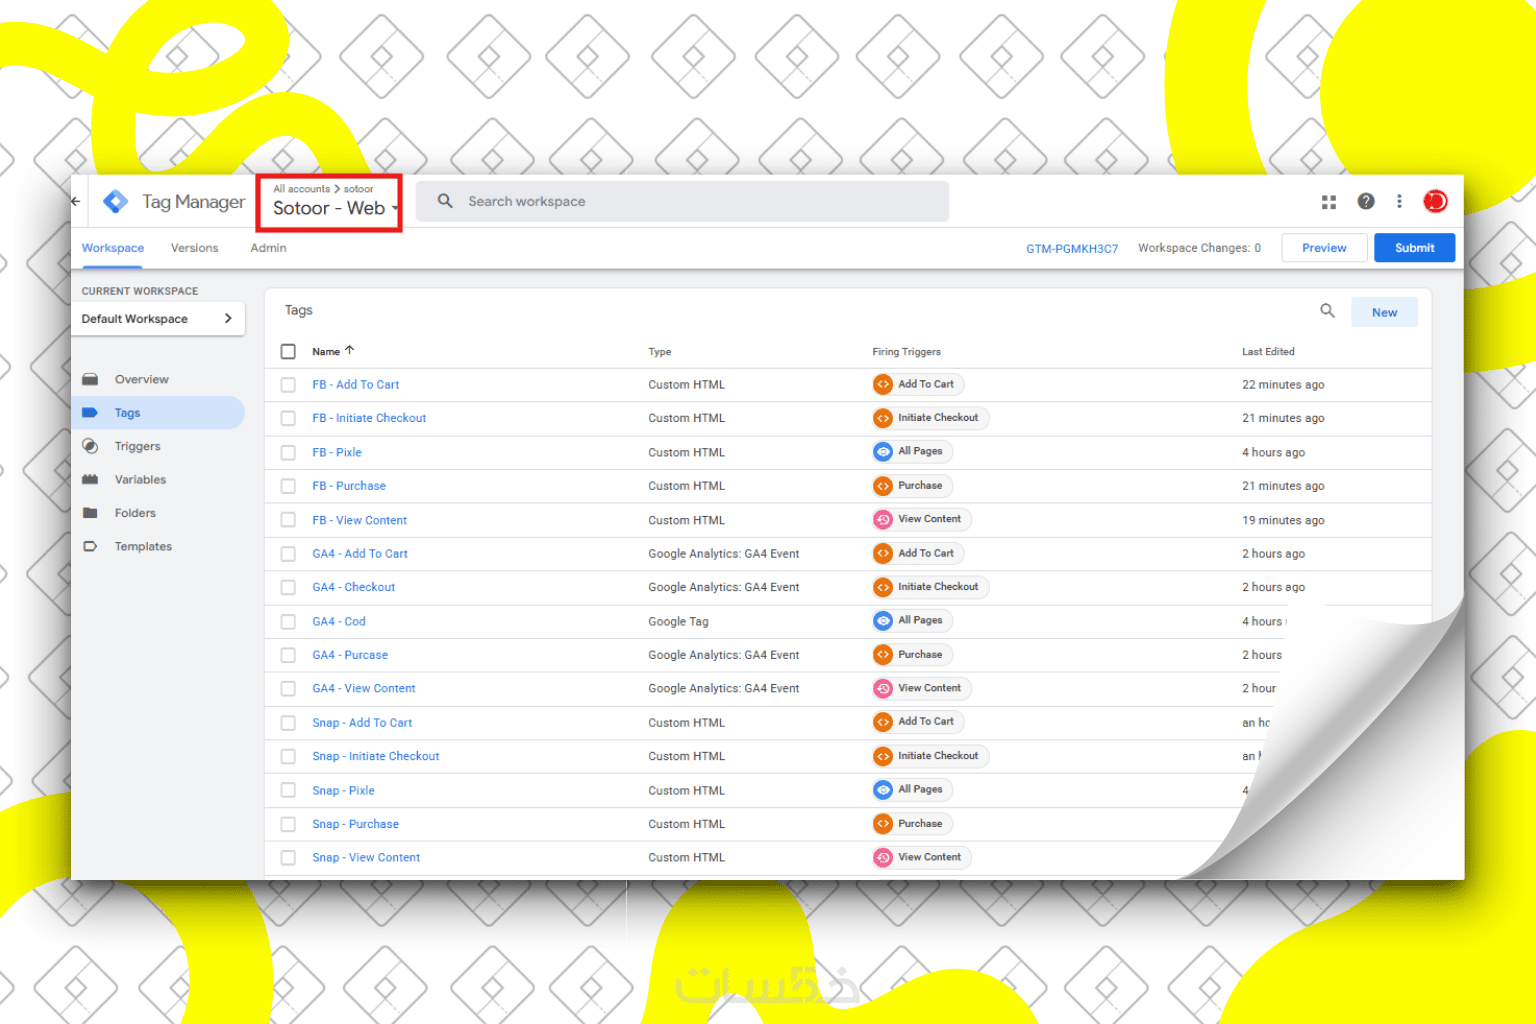Screen dimensions: 1536x1024
Task: Click the Tag Manager logo icon
Action: (115, 201)
